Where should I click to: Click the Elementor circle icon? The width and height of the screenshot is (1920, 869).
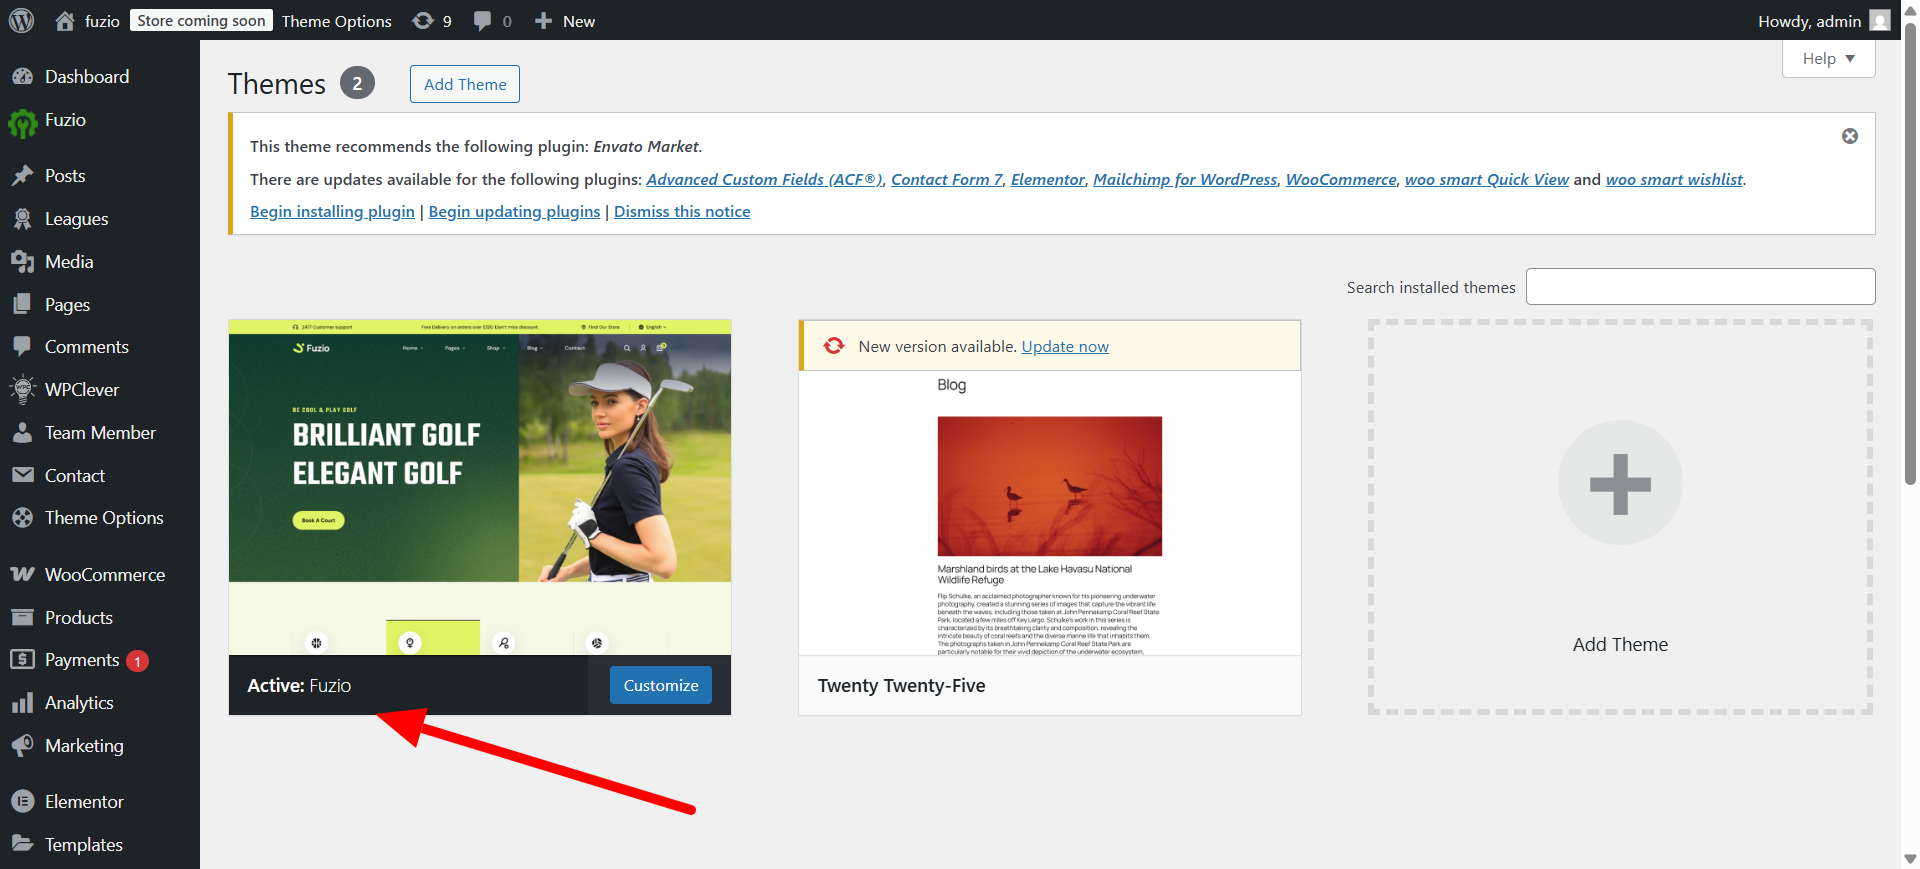click(x=22, y=802)
